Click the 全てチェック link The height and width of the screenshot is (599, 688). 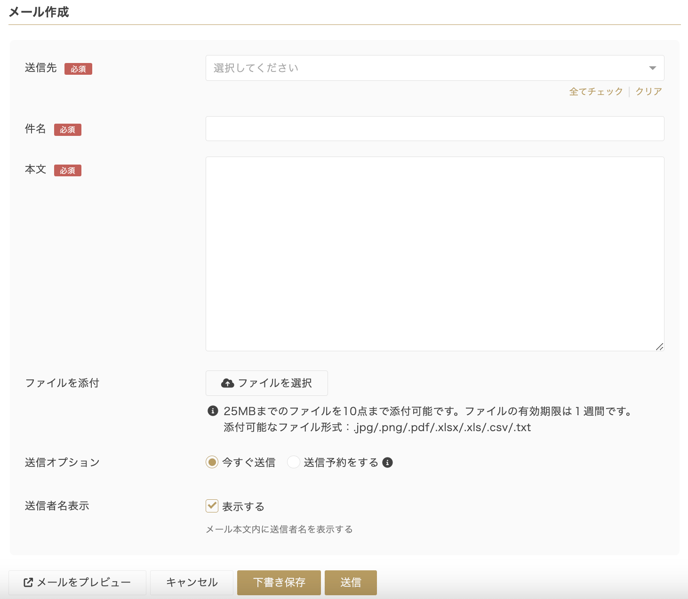pos(596,92)
